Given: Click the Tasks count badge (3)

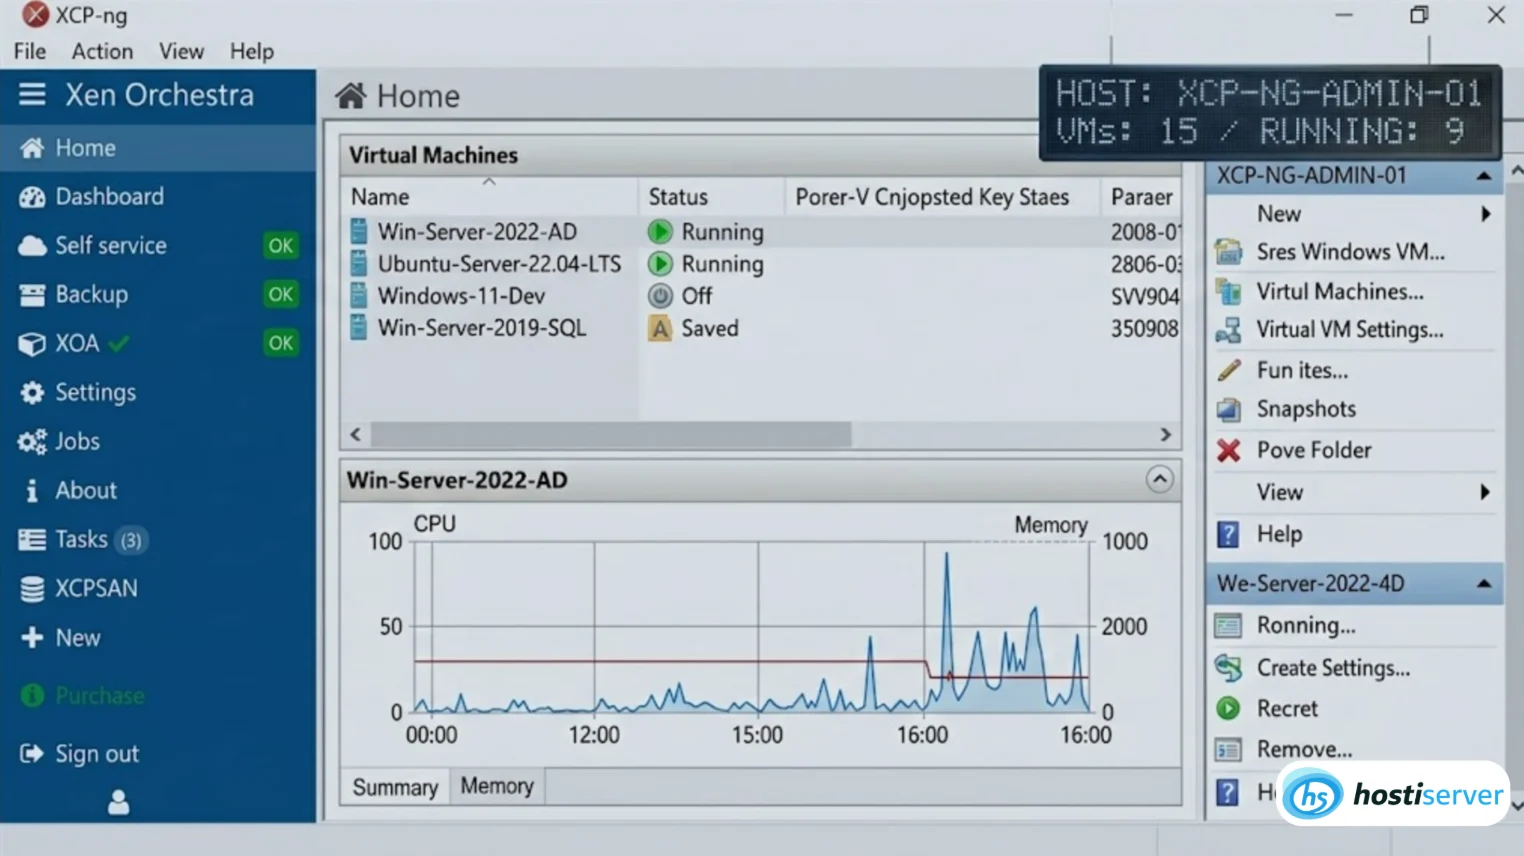Looking at the screenshot, I should click(x=131, y=541).
